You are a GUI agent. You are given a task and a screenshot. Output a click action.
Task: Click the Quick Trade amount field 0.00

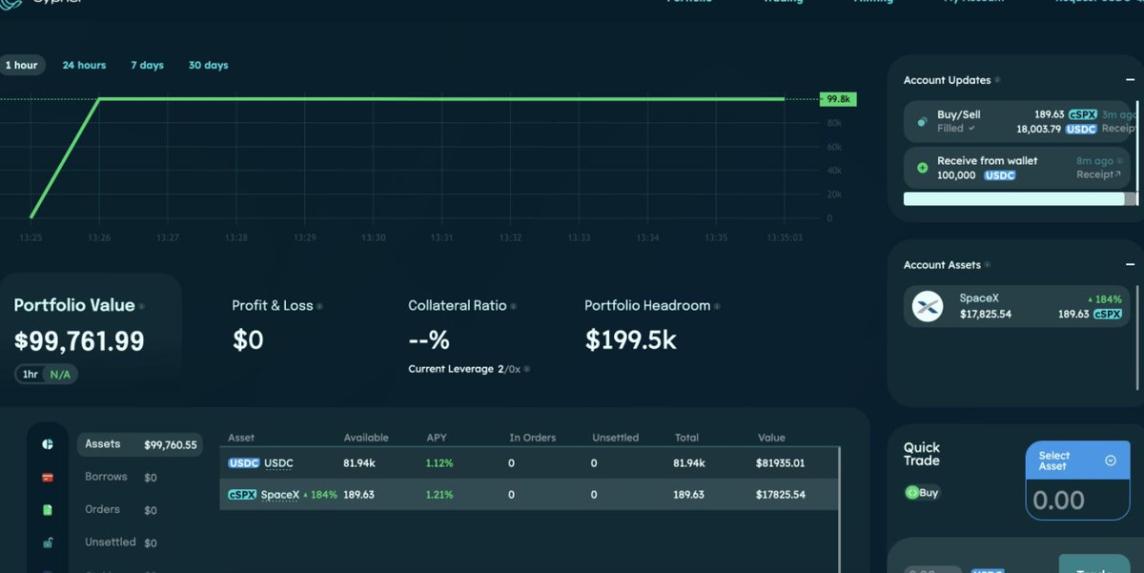click(1078, 500)
